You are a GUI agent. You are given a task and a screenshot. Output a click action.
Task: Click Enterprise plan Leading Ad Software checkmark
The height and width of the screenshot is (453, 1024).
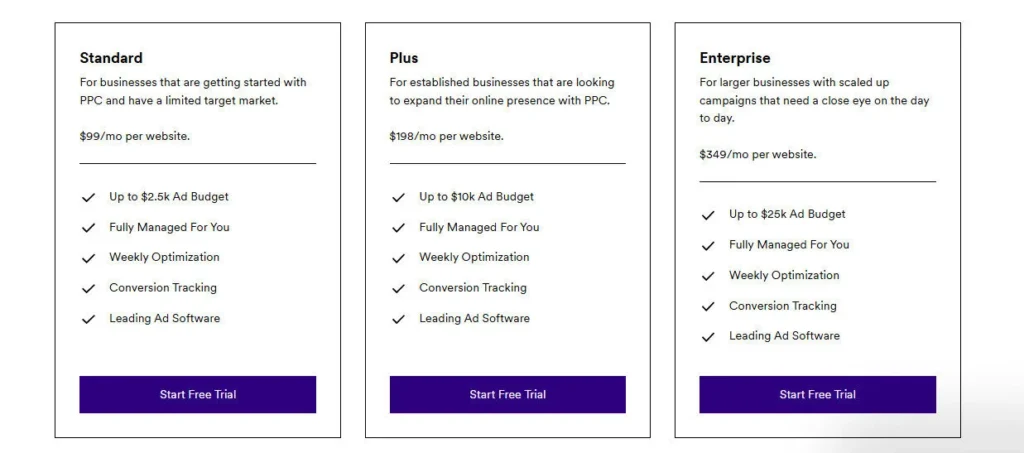708,337
